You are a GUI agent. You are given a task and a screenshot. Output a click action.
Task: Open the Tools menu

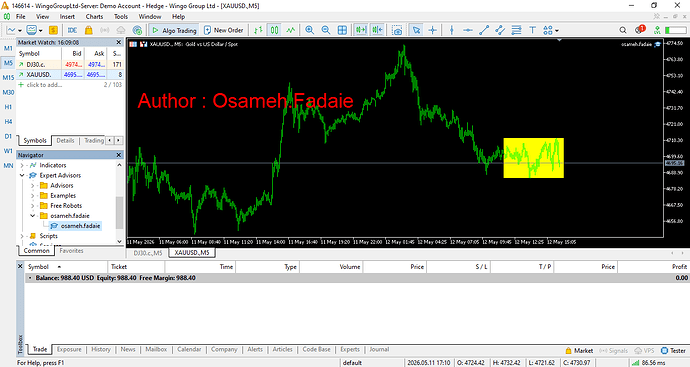pyautogui.click(x=121, y=17)
